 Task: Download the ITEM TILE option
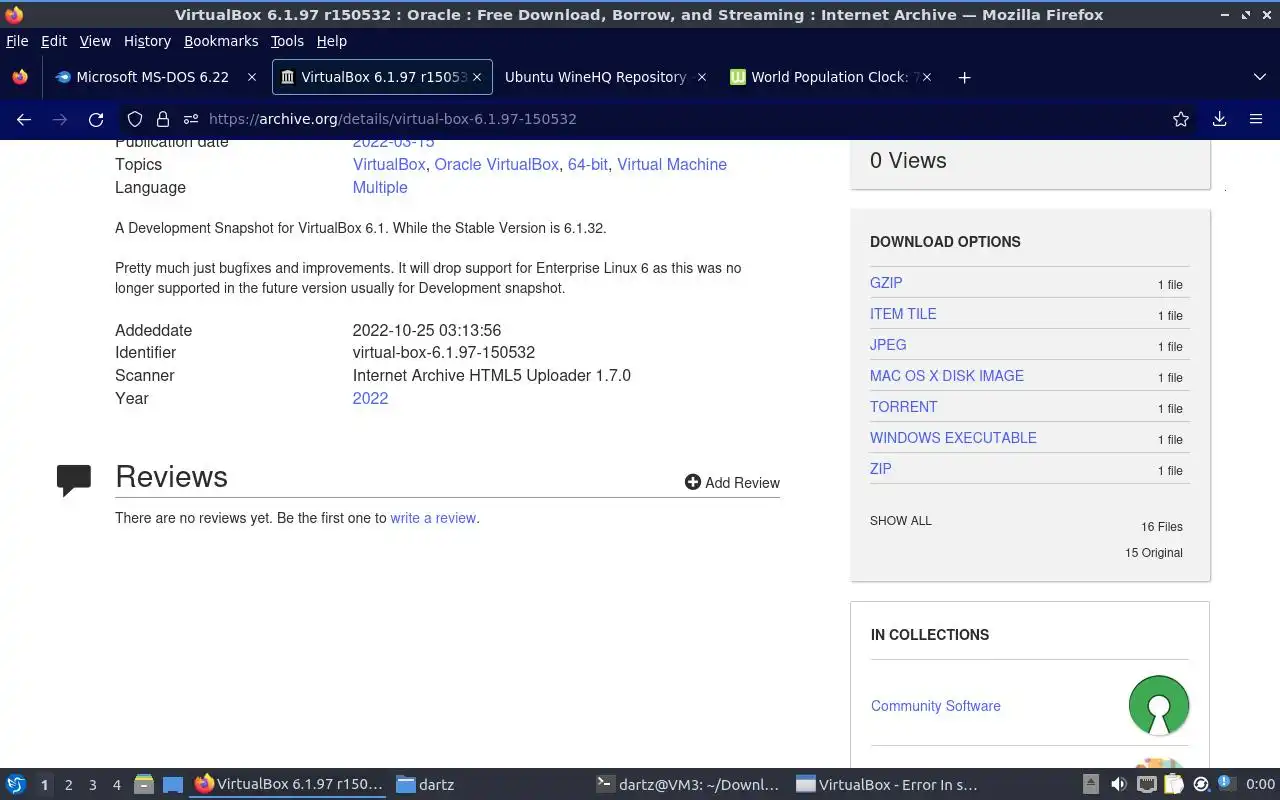pyautogui.click(x=903, y=314)
